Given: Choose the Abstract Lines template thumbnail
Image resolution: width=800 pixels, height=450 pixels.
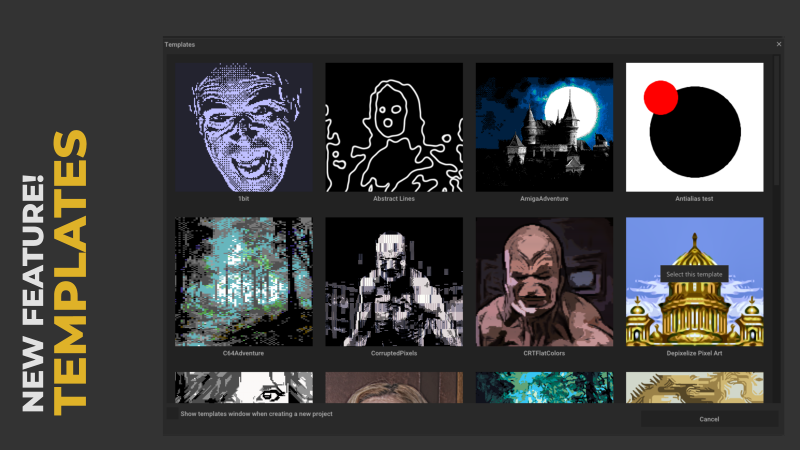Looking at the screenshot, I should pyautogui.click(x=394, y=127).
